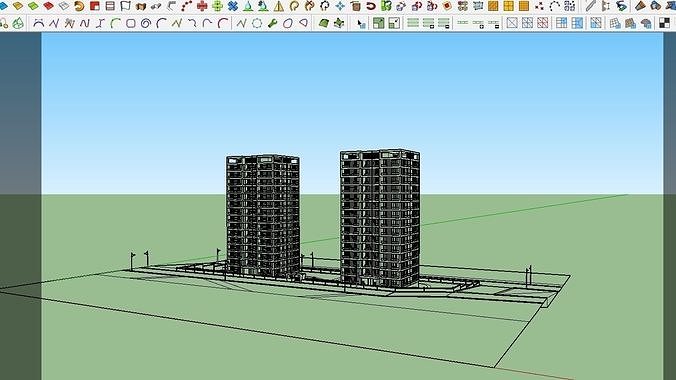
Task: Select the rounded square curve tool icon
Action: pyautogui.click(x=131, y=23)
